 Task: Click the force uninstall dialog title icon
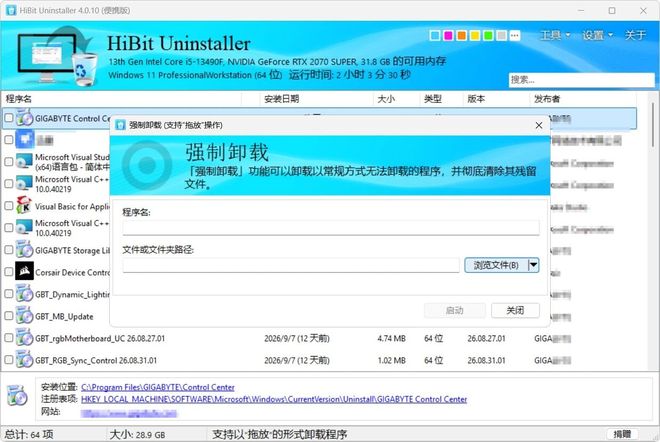pos(120,125)
